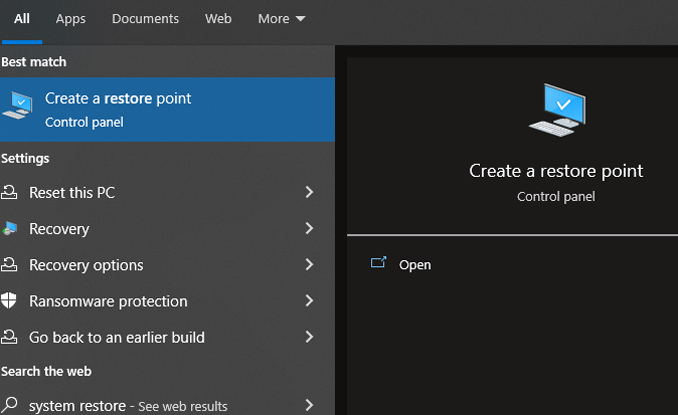678x415 pixels.
Task: Click the large restore point preview icon
Action: pos(558,110)
